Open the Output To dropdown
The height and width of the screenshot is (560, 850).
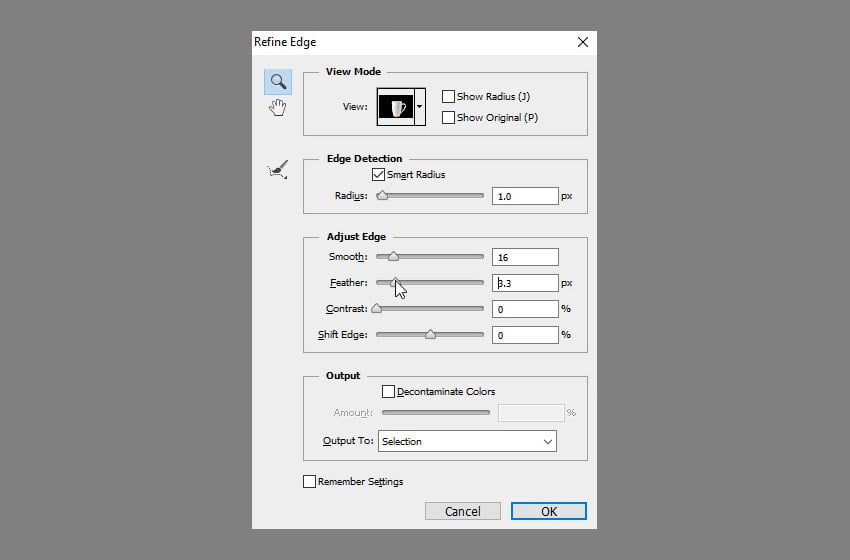[x=467, y=441]
